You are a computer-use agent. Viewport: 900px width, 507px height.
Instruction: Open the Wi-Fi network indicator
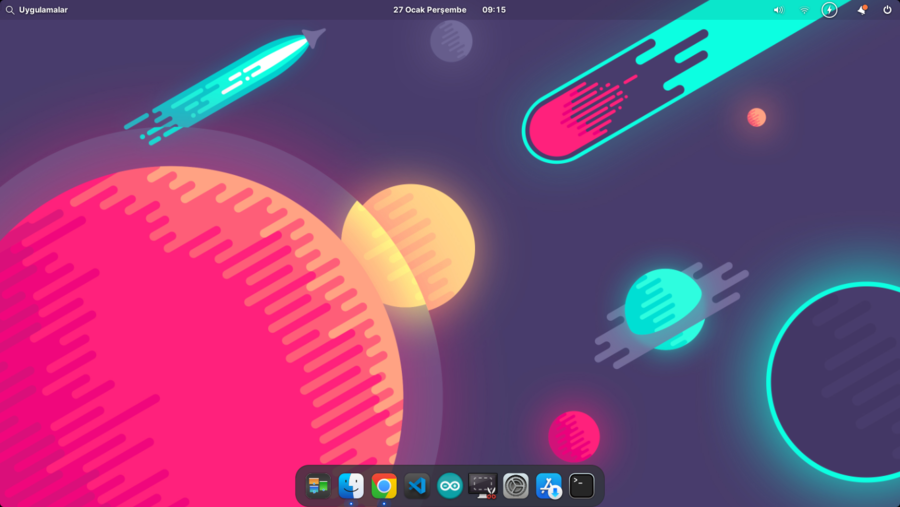click(x=804, y=10)
